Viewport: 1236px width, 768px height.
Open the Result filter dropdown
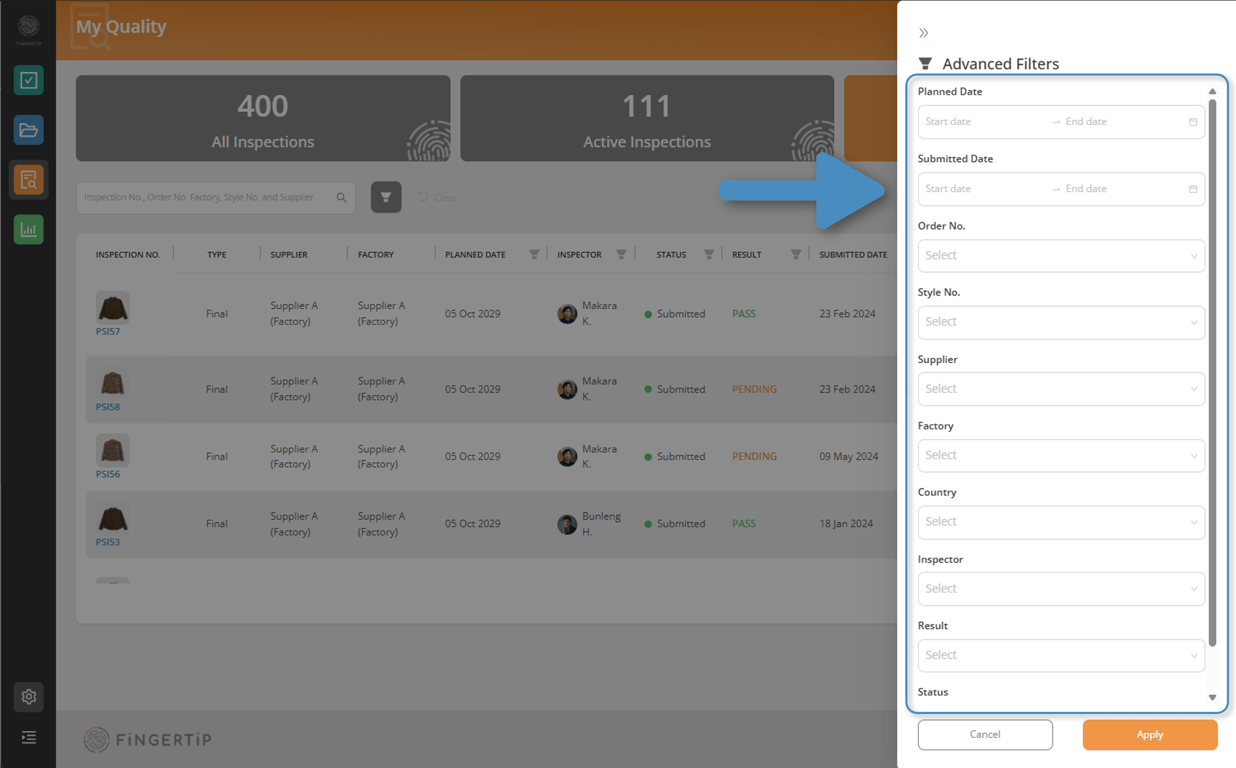coord(1061,655)
